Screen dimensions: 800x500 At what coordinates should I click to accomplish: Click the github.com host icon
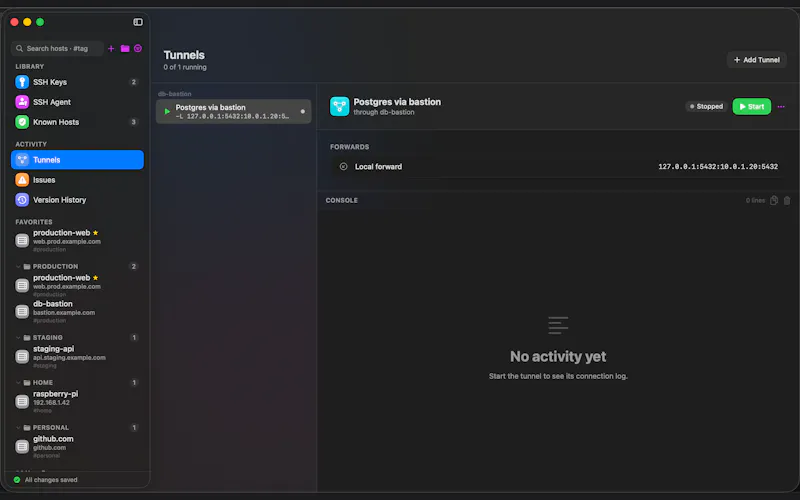[x=22, y=446]
